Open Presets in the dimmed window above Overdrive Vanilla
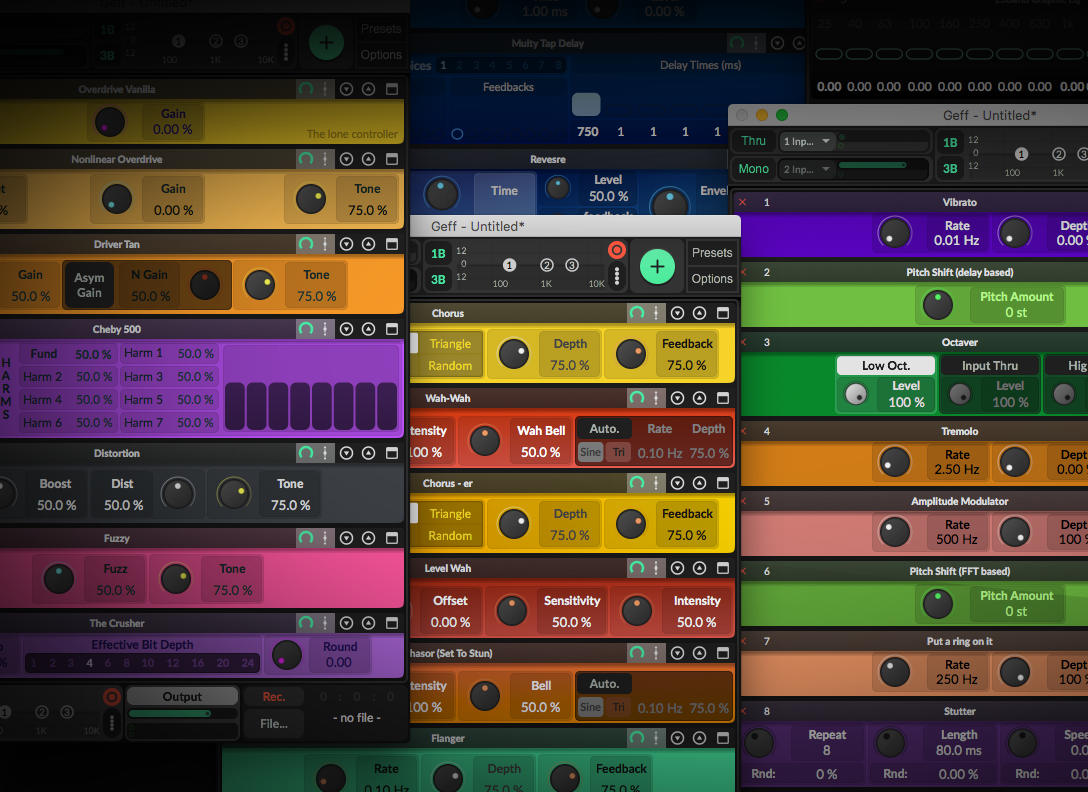 (381, 29)
